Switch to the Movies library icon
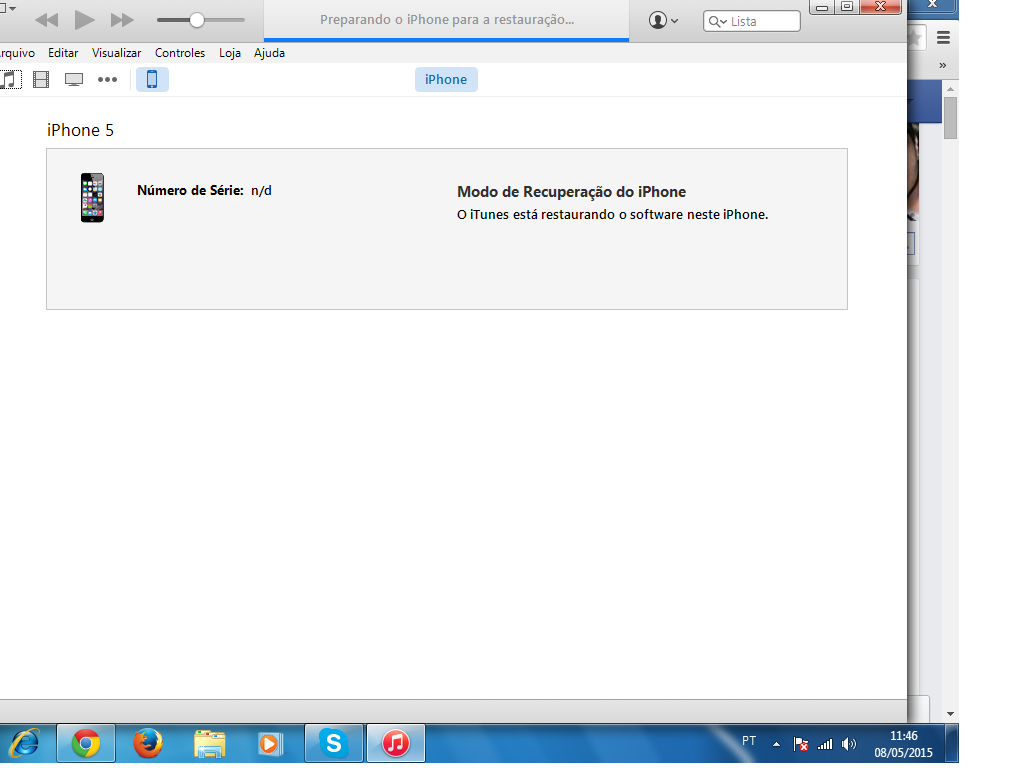1024x768 pixels. click(41, 80)
